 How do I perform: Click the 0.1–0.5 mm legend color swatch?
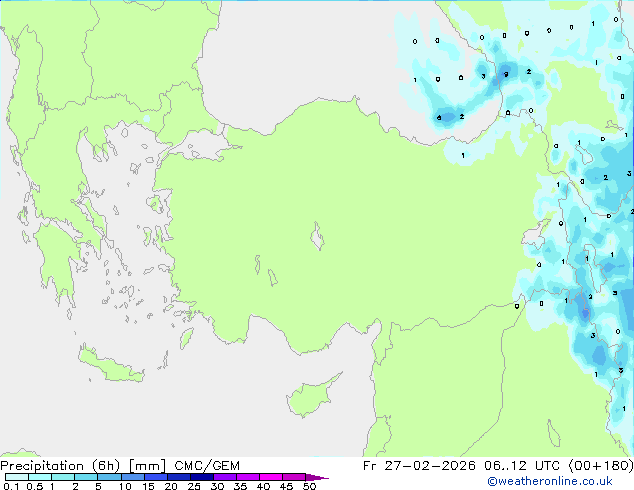17,477
